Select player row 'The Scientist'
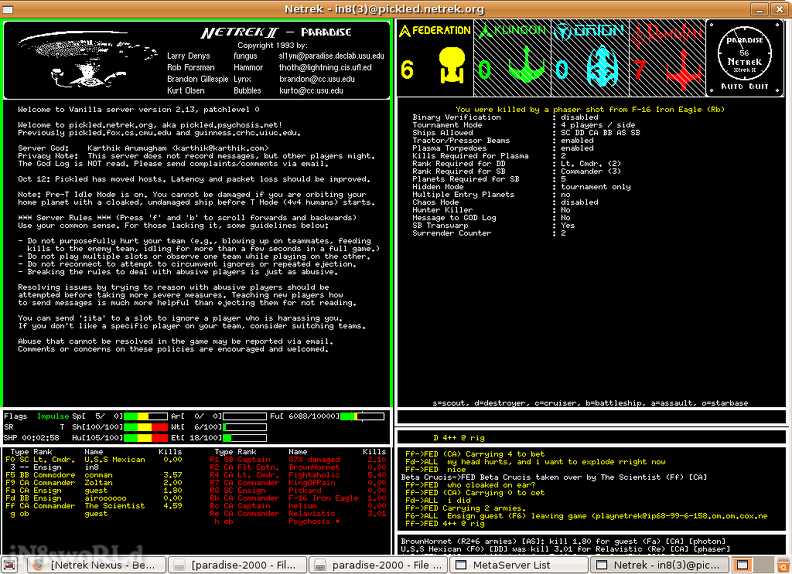 click(93, 506)
